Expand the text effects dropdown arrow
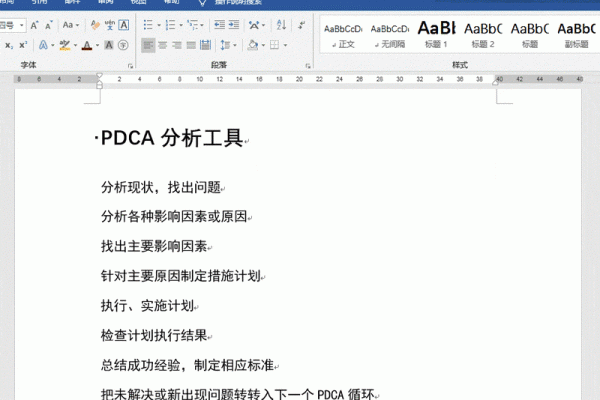The height and width of the screenshot is (400, 600). (52, 46)
